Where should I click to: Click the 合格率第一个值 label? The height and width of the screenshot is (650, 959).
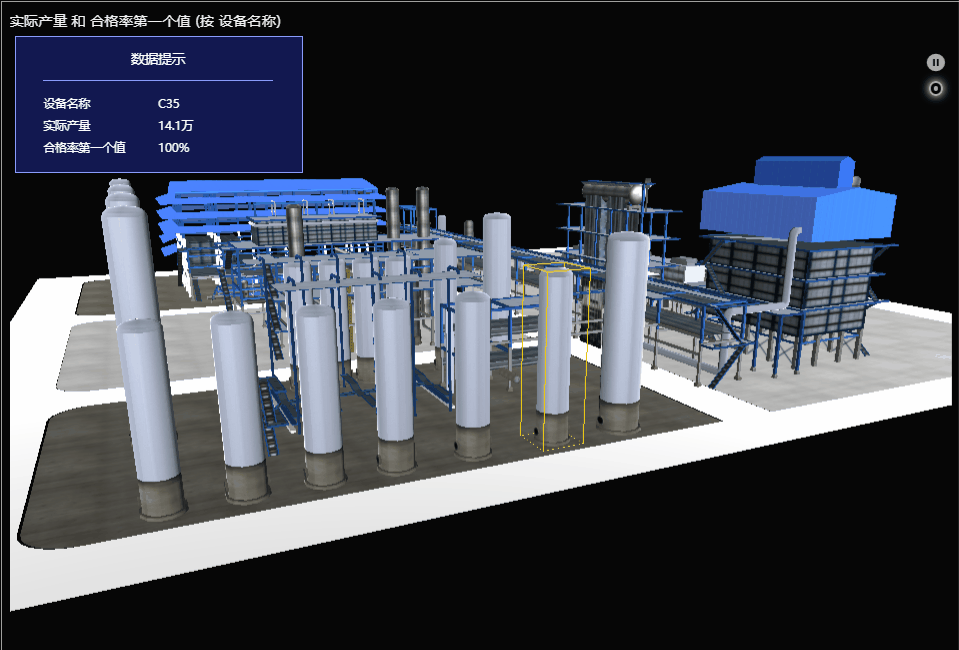pos(84,147)
